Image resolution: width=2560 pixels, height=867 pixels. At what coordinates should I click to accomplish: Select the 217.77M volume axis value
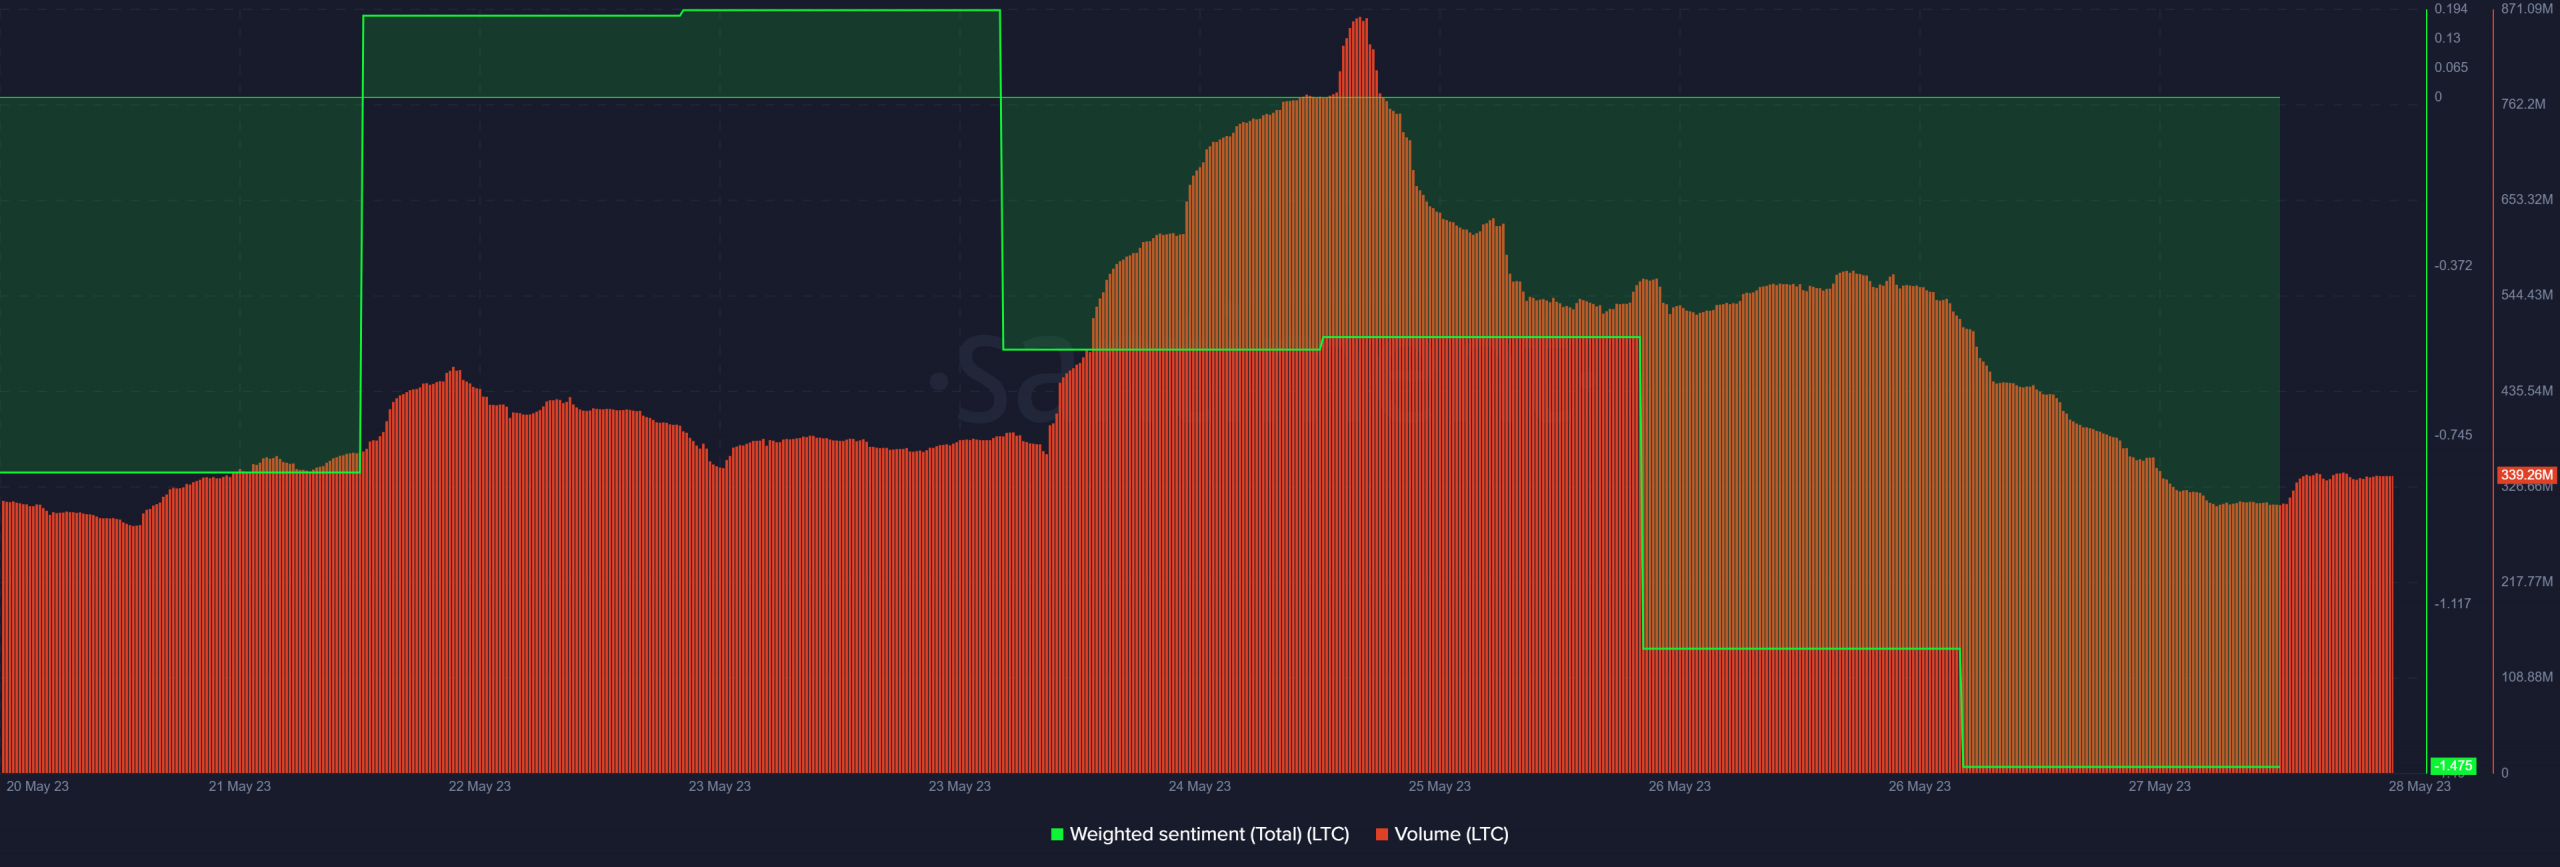coord(2527,581)
